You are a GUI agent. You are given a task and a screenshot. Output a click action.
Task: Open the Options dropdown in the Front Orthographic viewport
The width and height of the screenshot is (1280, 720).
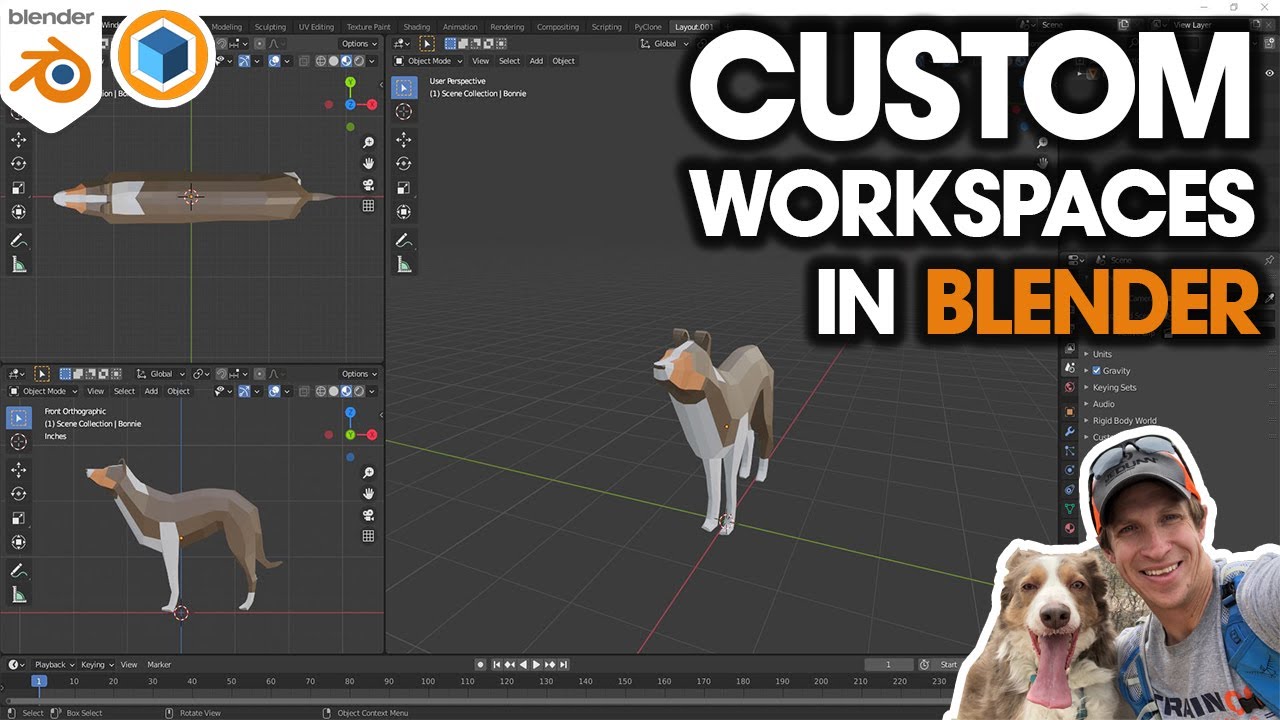359,374
